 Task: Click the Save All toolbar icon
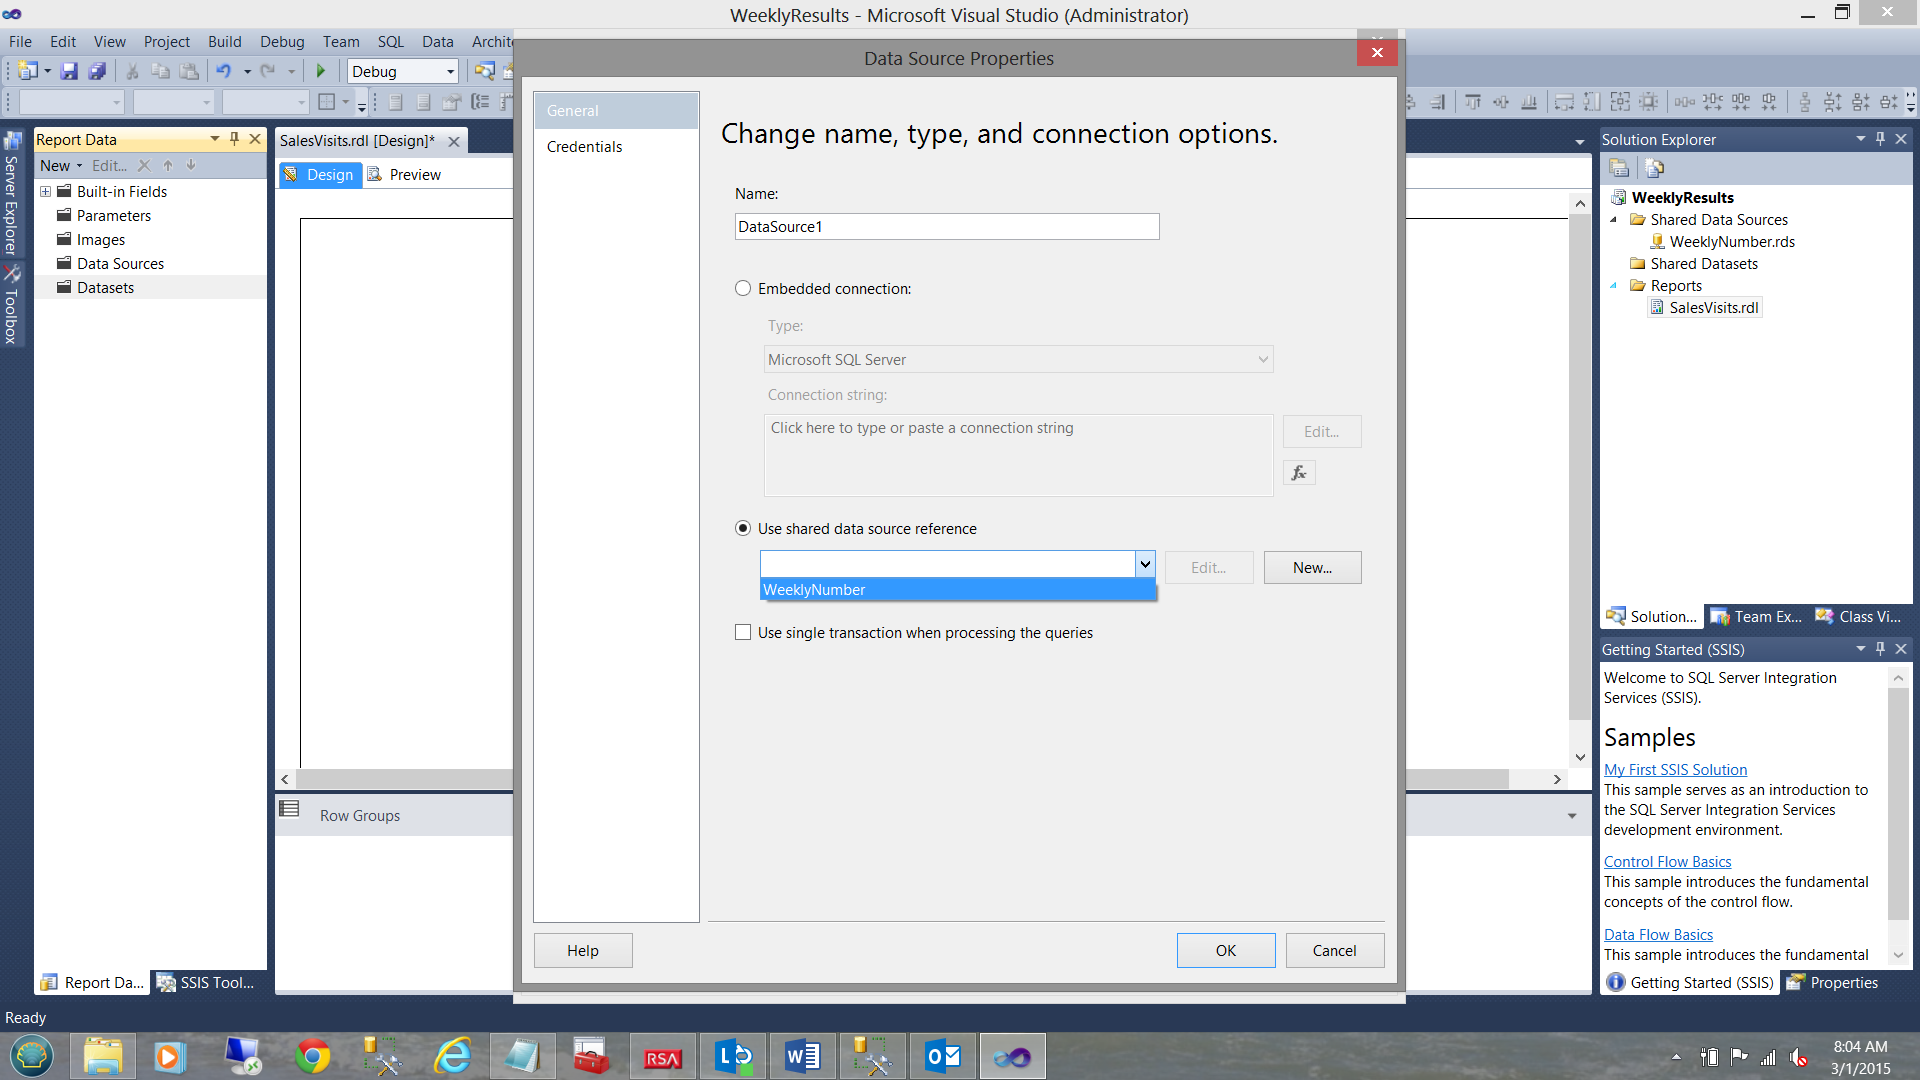97,71
